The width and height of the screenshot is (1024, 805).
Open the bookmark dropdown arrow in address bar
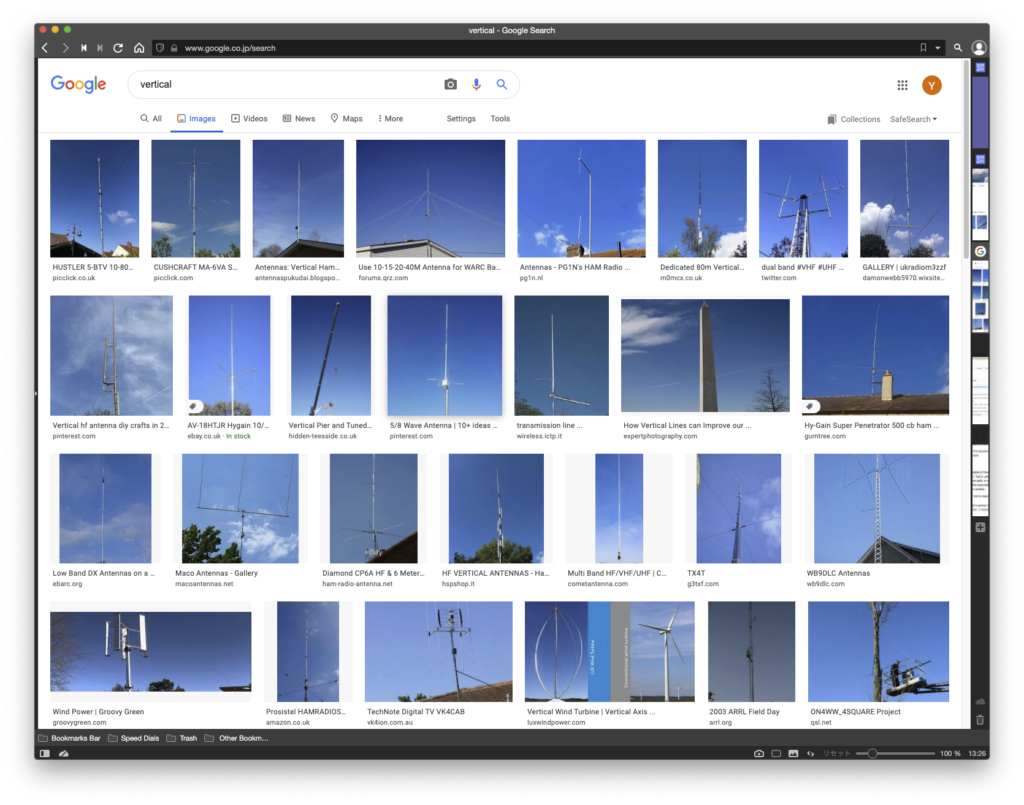[938, 48]
